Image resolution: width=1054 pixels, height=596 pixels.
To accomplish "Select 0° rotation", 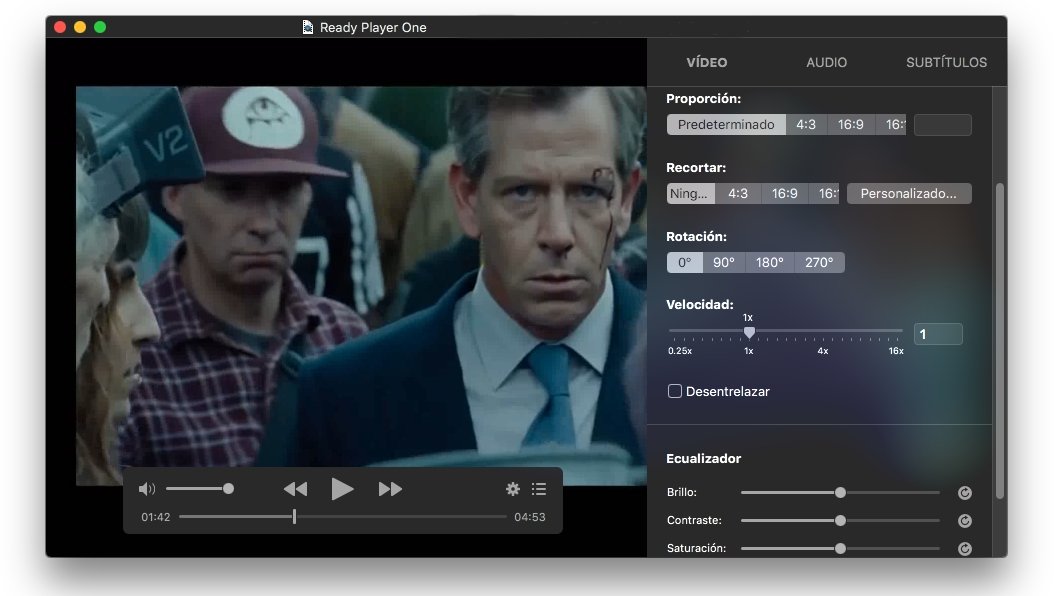I will click(x=684, y=263).
